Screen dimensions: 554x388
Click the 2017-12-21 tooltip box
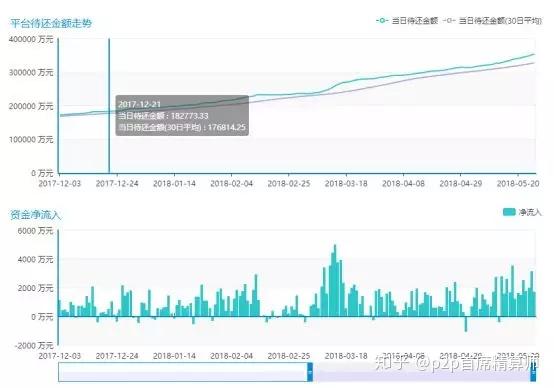pos(182,116)
